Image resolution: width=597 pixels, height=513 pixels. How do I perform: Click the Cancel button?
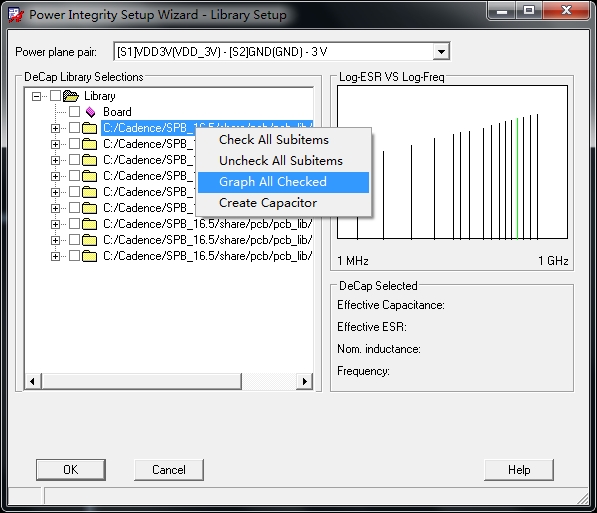(x=169, y=470)
